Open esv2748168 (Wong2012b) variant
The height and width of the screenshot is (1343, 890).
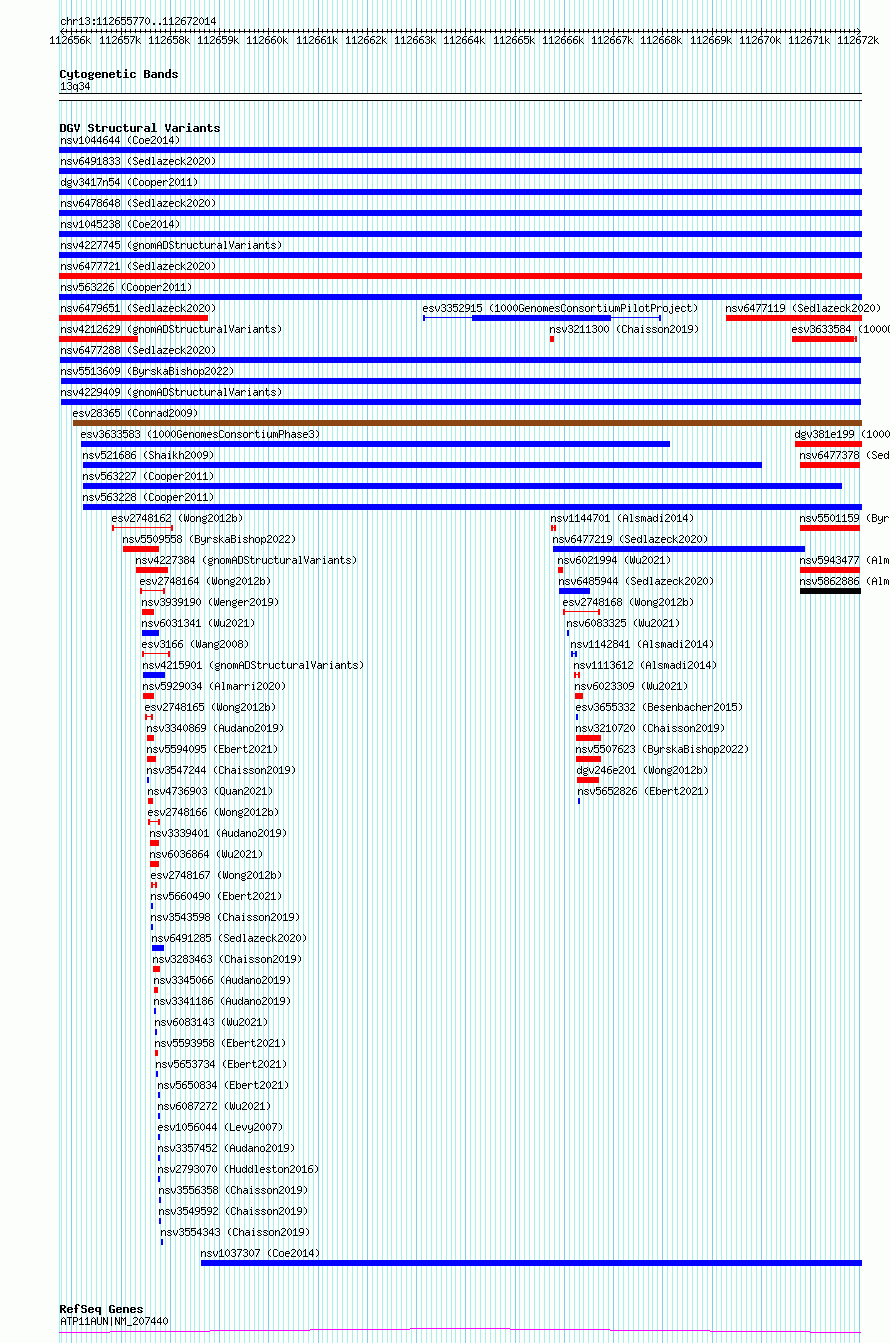pos(628,602)
